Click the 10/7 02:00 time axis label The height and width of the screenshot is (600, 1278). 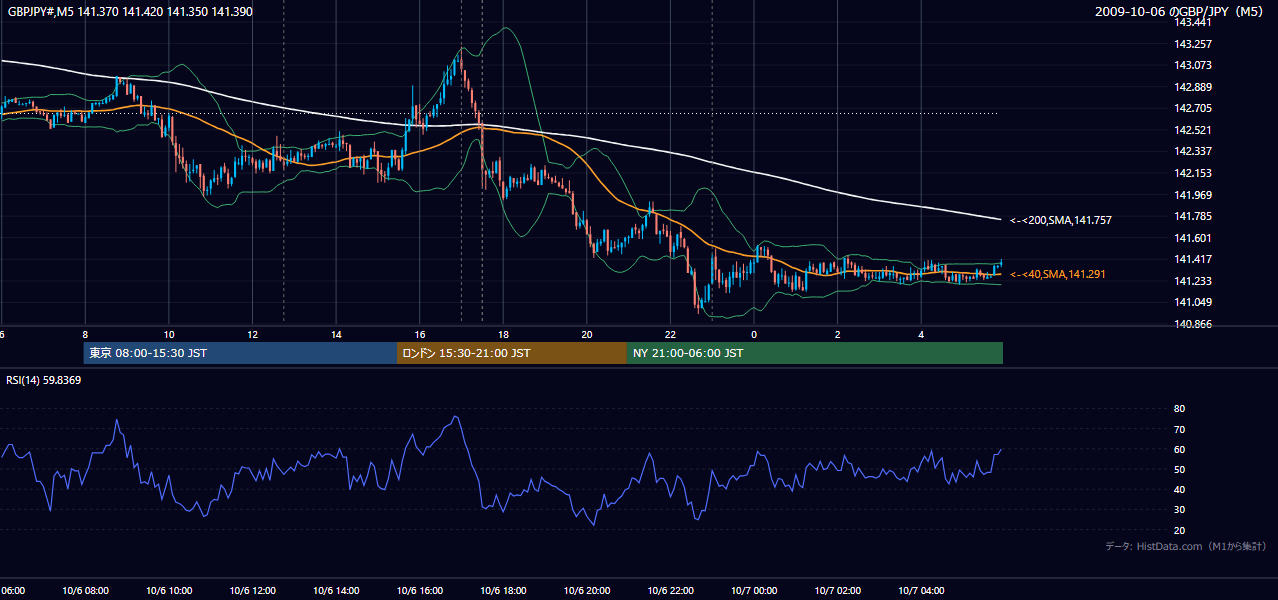pyautogui.click(x=837, y=591)
